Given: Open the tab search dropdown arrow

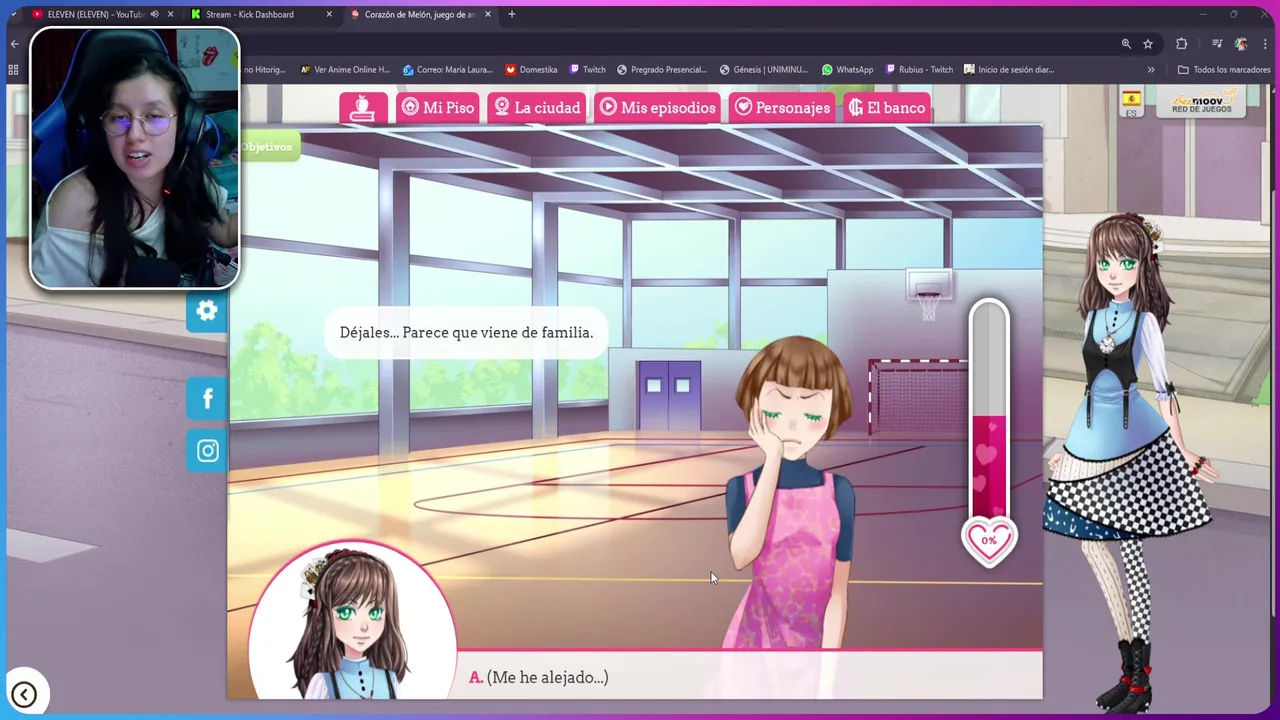Looking at the screenshot, I should (13, 14).
